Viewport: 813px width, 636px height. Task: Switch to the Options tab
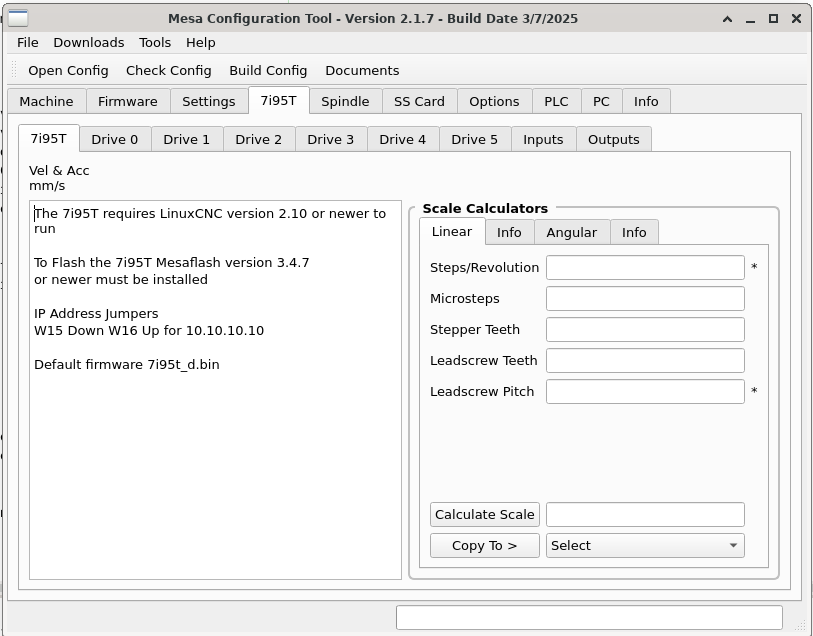(x=494, y=101)
